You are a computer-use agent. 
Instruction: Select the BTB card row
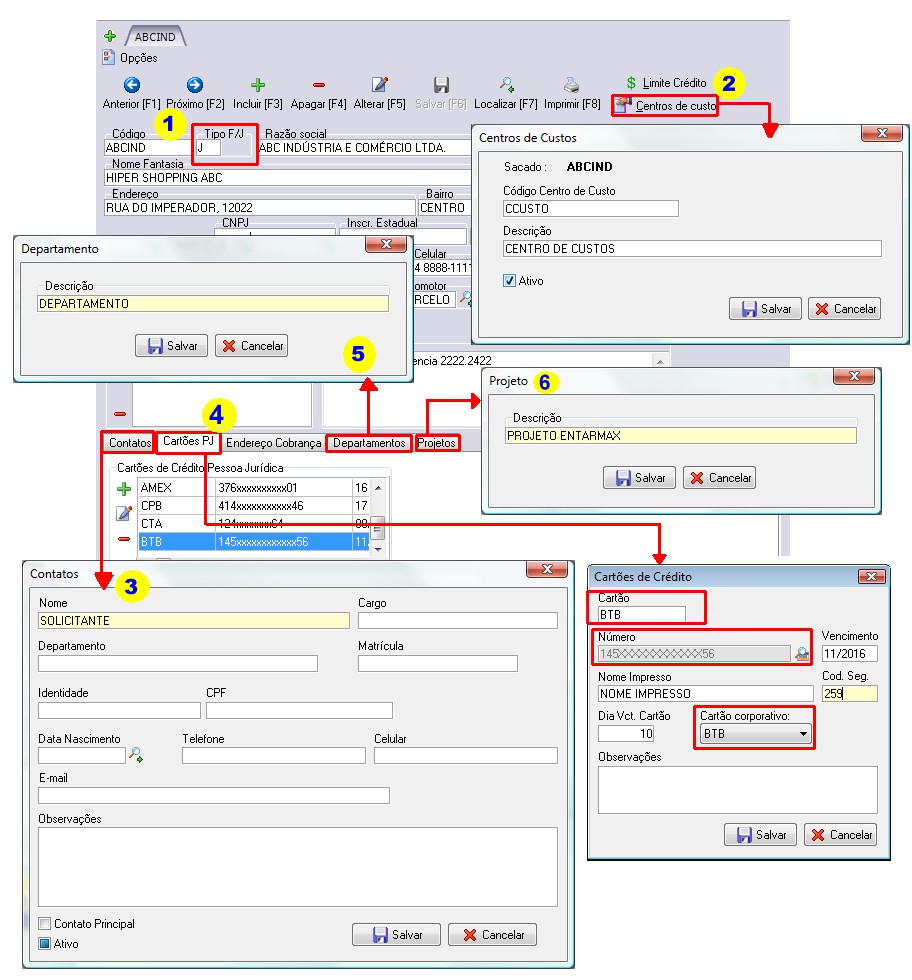254,542
